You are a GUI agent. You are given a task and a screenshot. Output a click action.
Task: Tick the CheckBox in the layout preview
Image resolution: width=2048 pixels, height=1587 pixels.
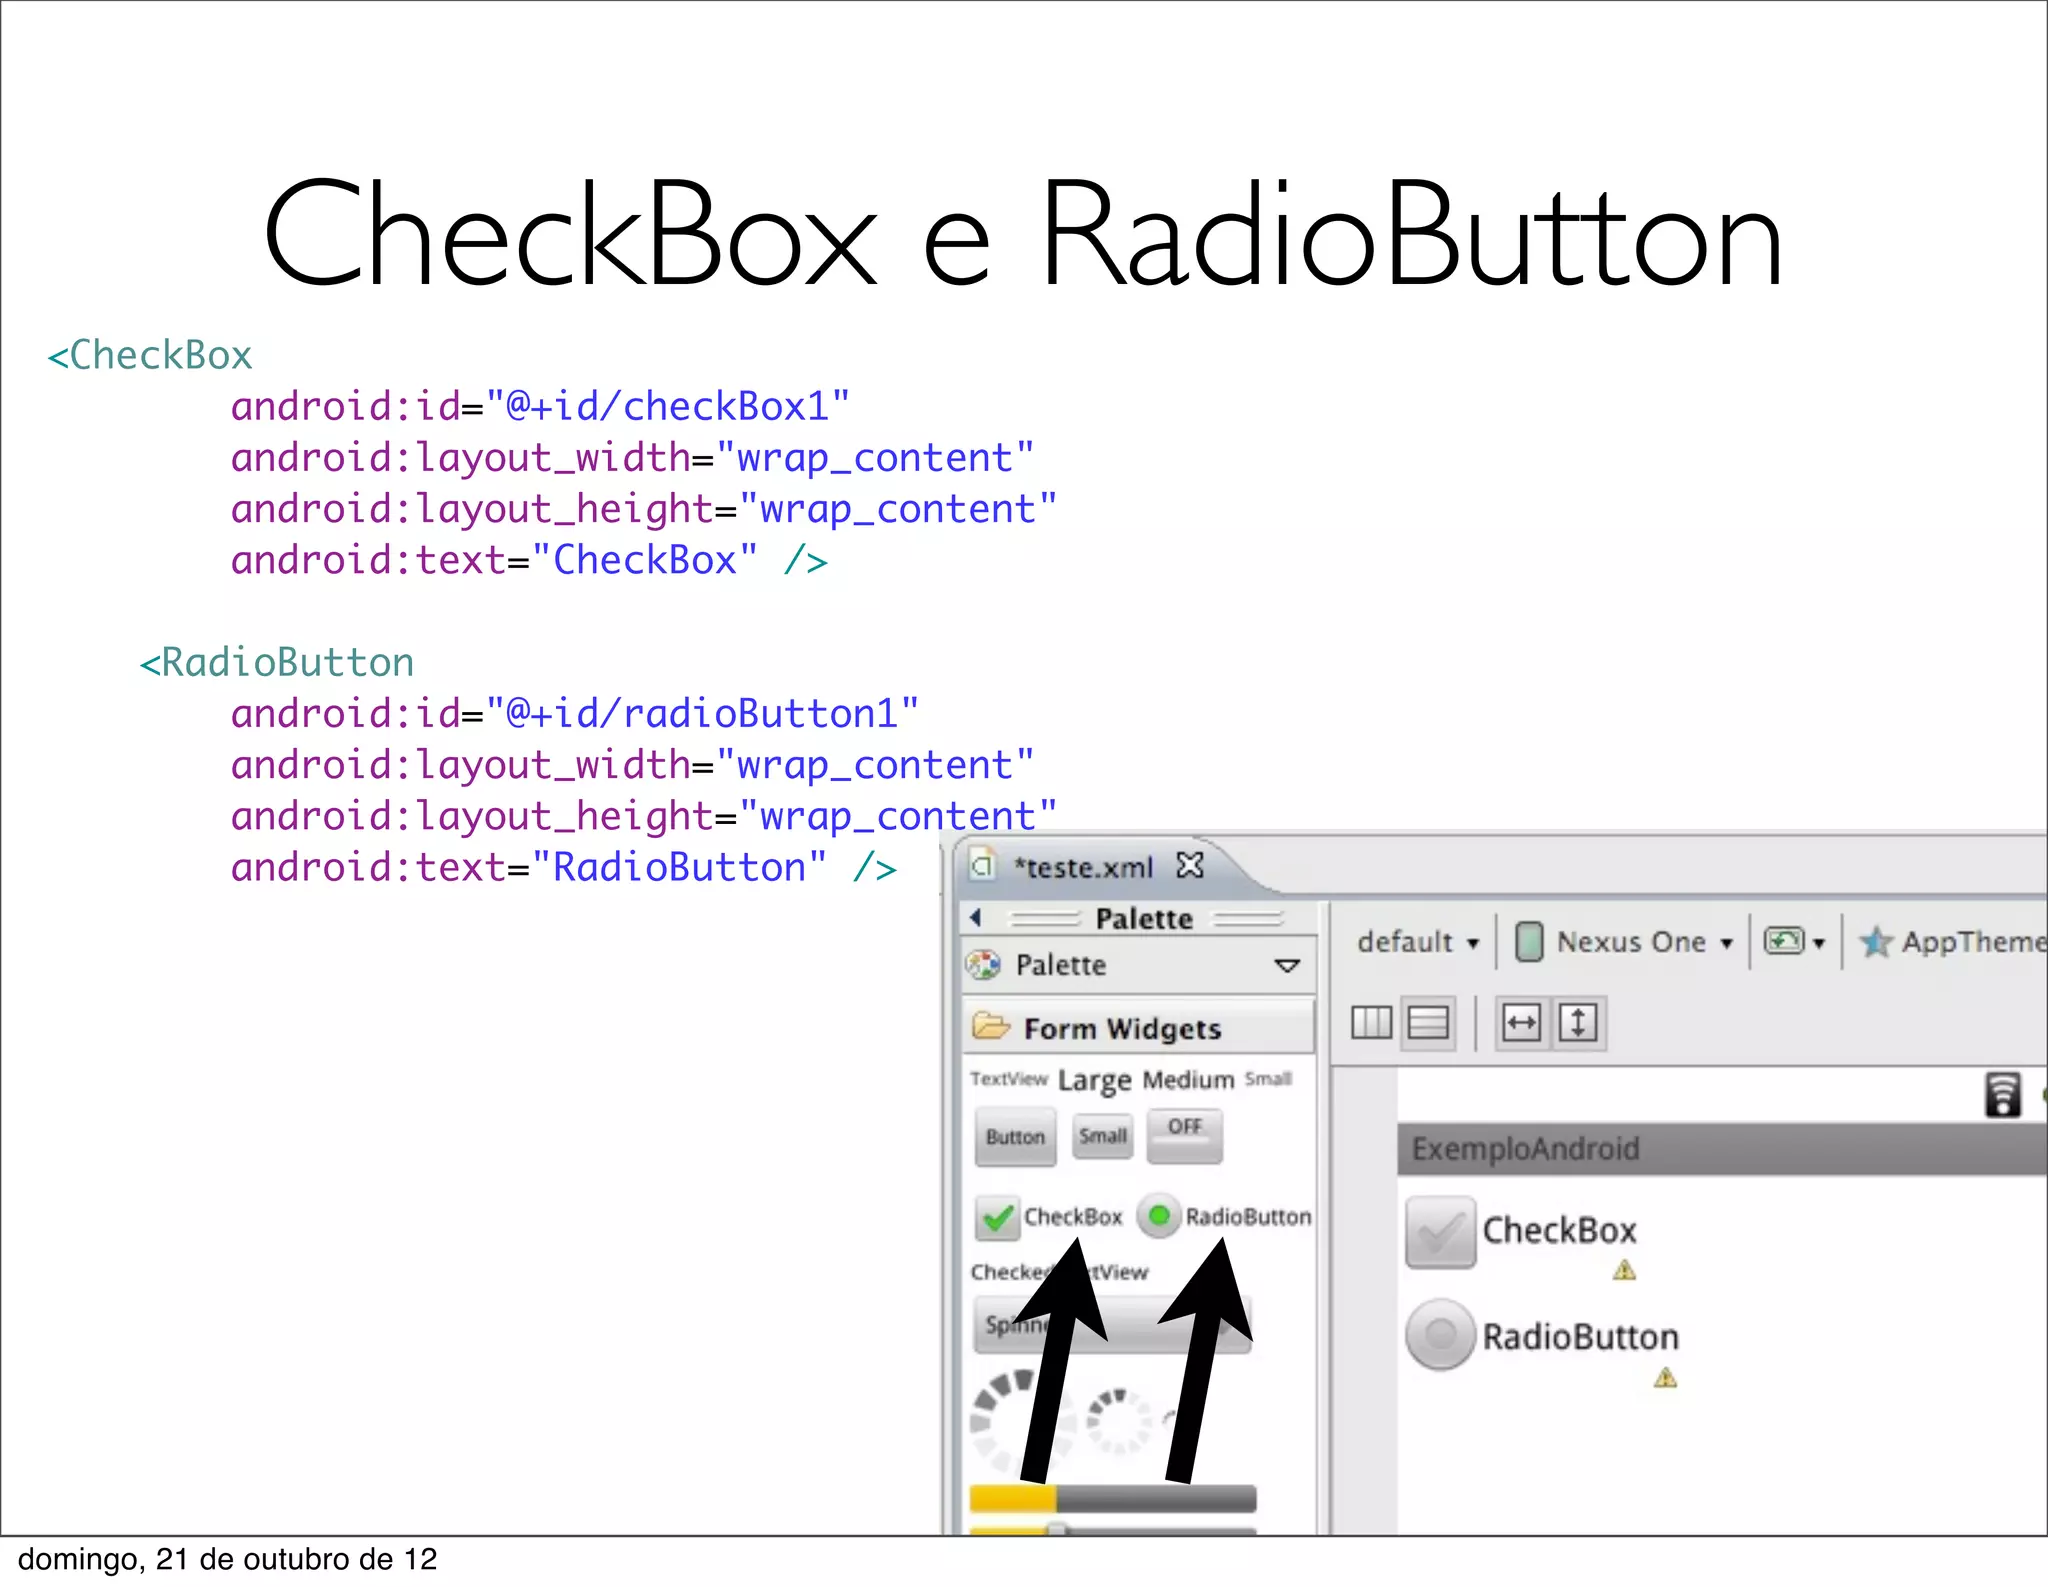[x=1440, y=1232]
